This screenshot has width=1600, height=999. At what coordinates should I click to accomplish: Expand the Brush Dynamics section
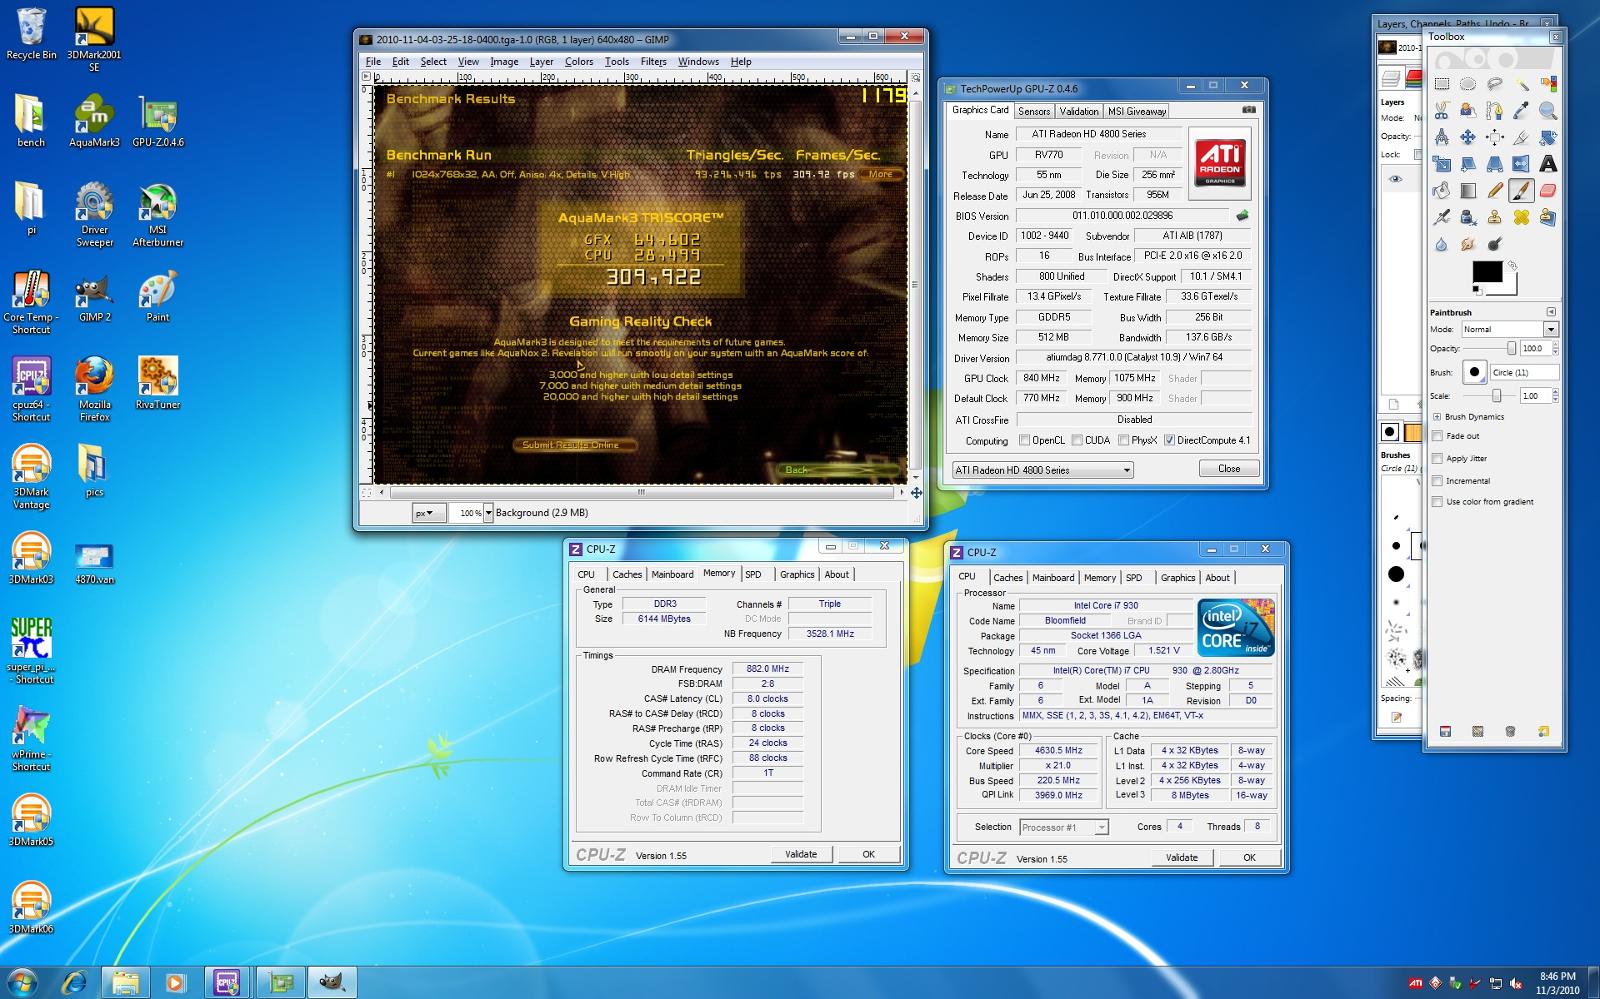(1437, 417)
